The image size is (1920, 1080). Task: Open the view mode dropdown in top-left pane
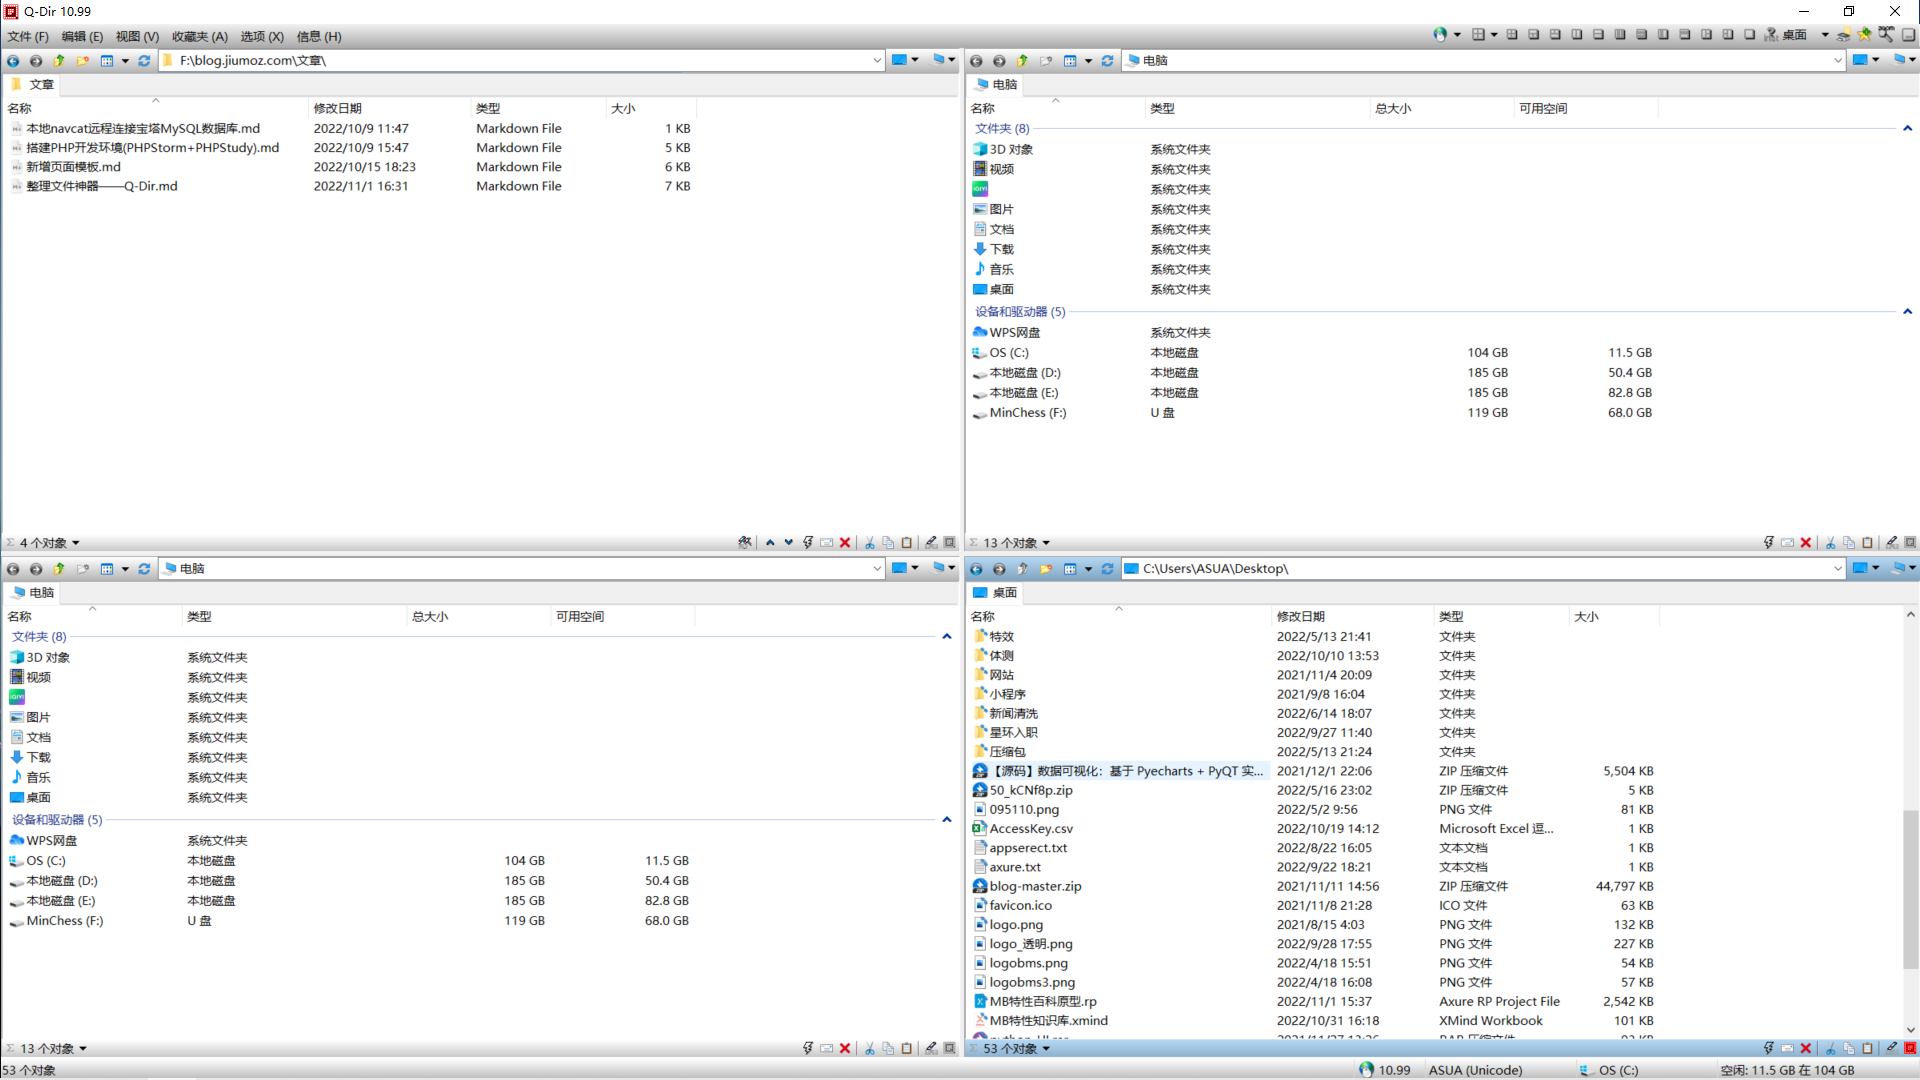[x=125, y=61]
